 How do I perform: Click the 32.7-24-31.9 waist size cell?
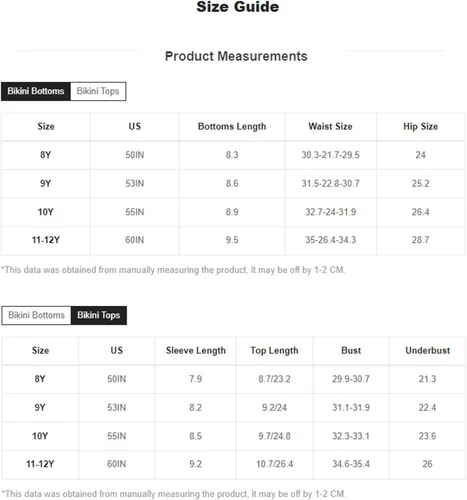tap(330, 212)
